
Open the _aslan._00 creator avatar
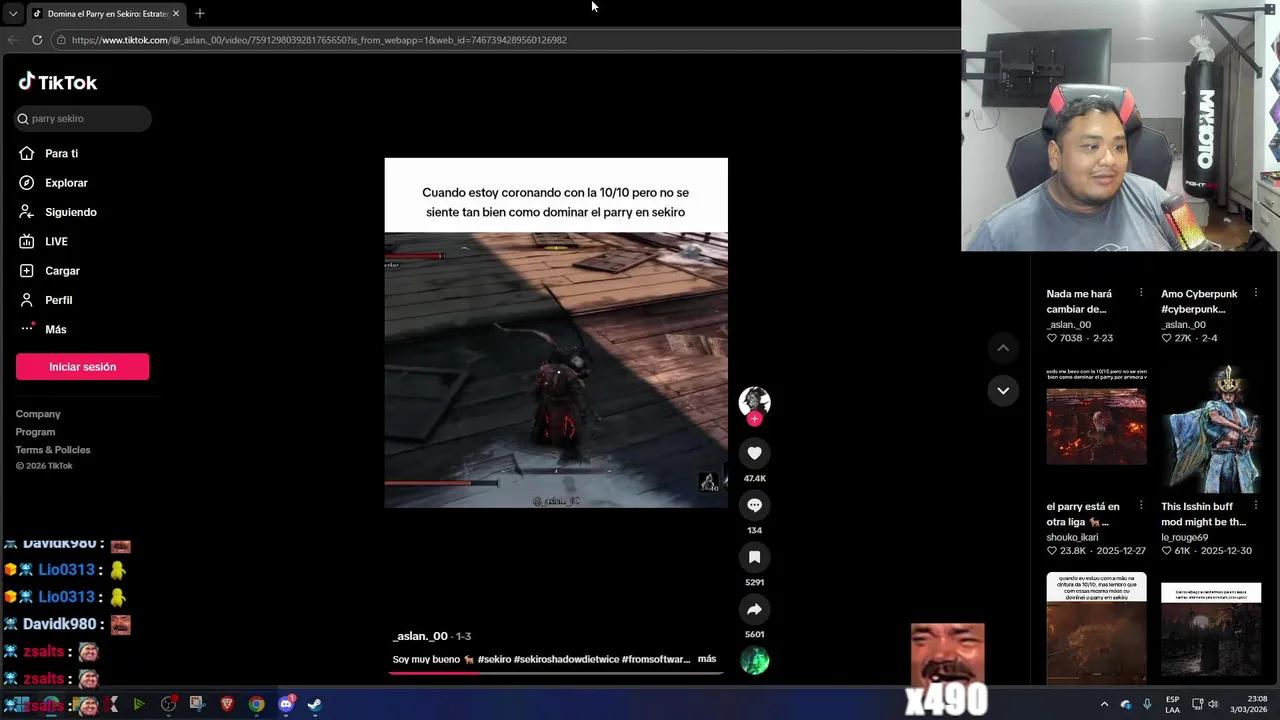pyautogui.click(x=754, y=401)
